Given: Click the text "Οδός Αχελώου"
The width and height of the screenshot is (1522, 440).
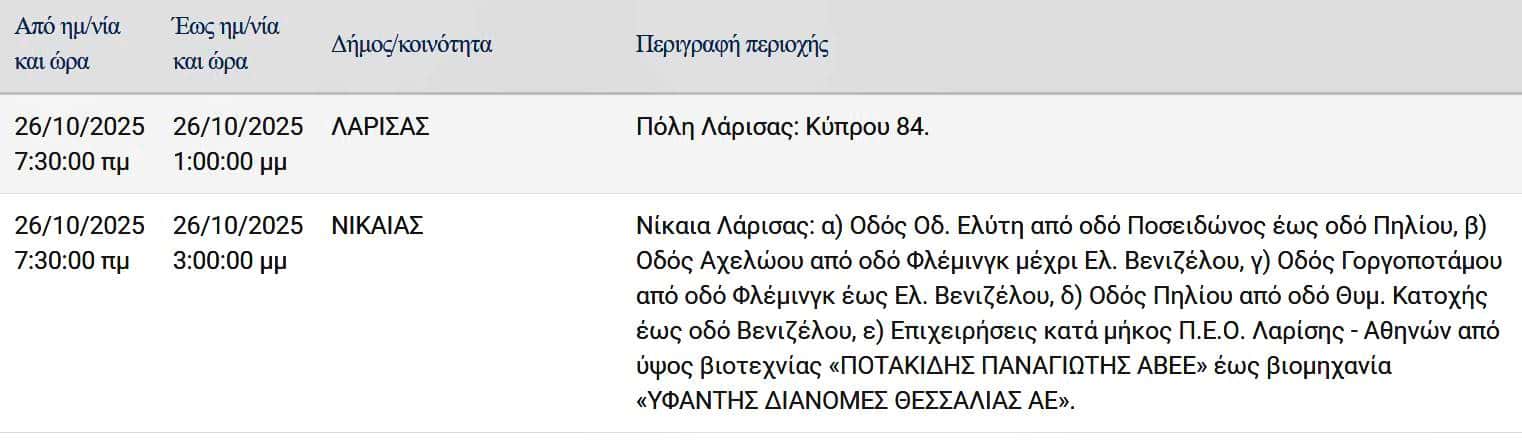Looking at the screenshot, I should coord(698,262).
